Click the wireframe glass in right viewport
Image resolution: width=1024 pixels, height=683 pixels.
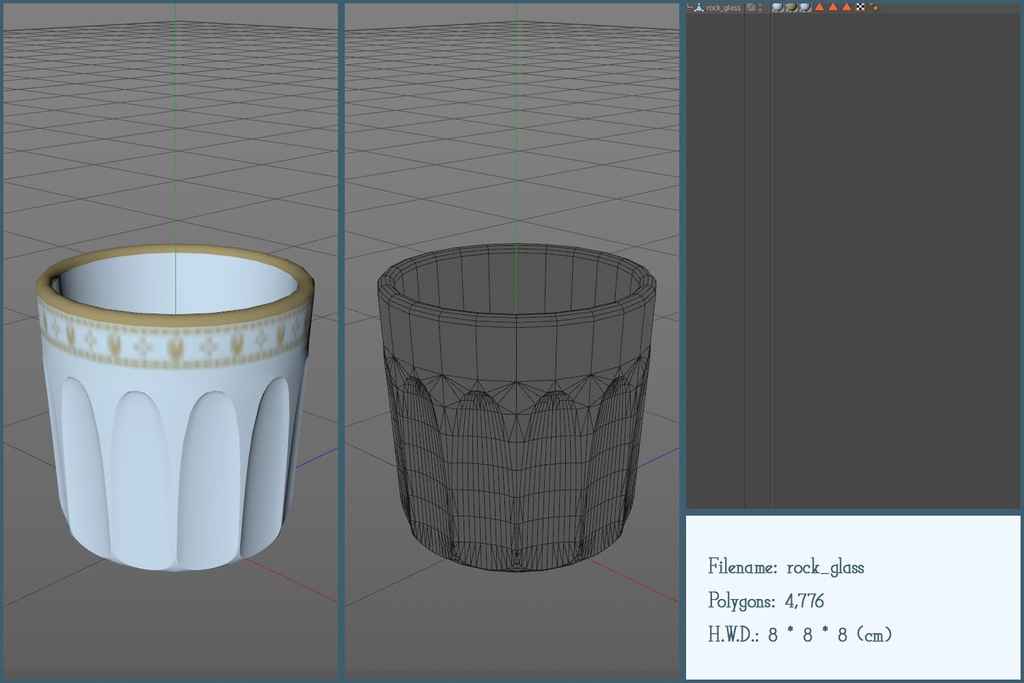click(x=515, y=450)
